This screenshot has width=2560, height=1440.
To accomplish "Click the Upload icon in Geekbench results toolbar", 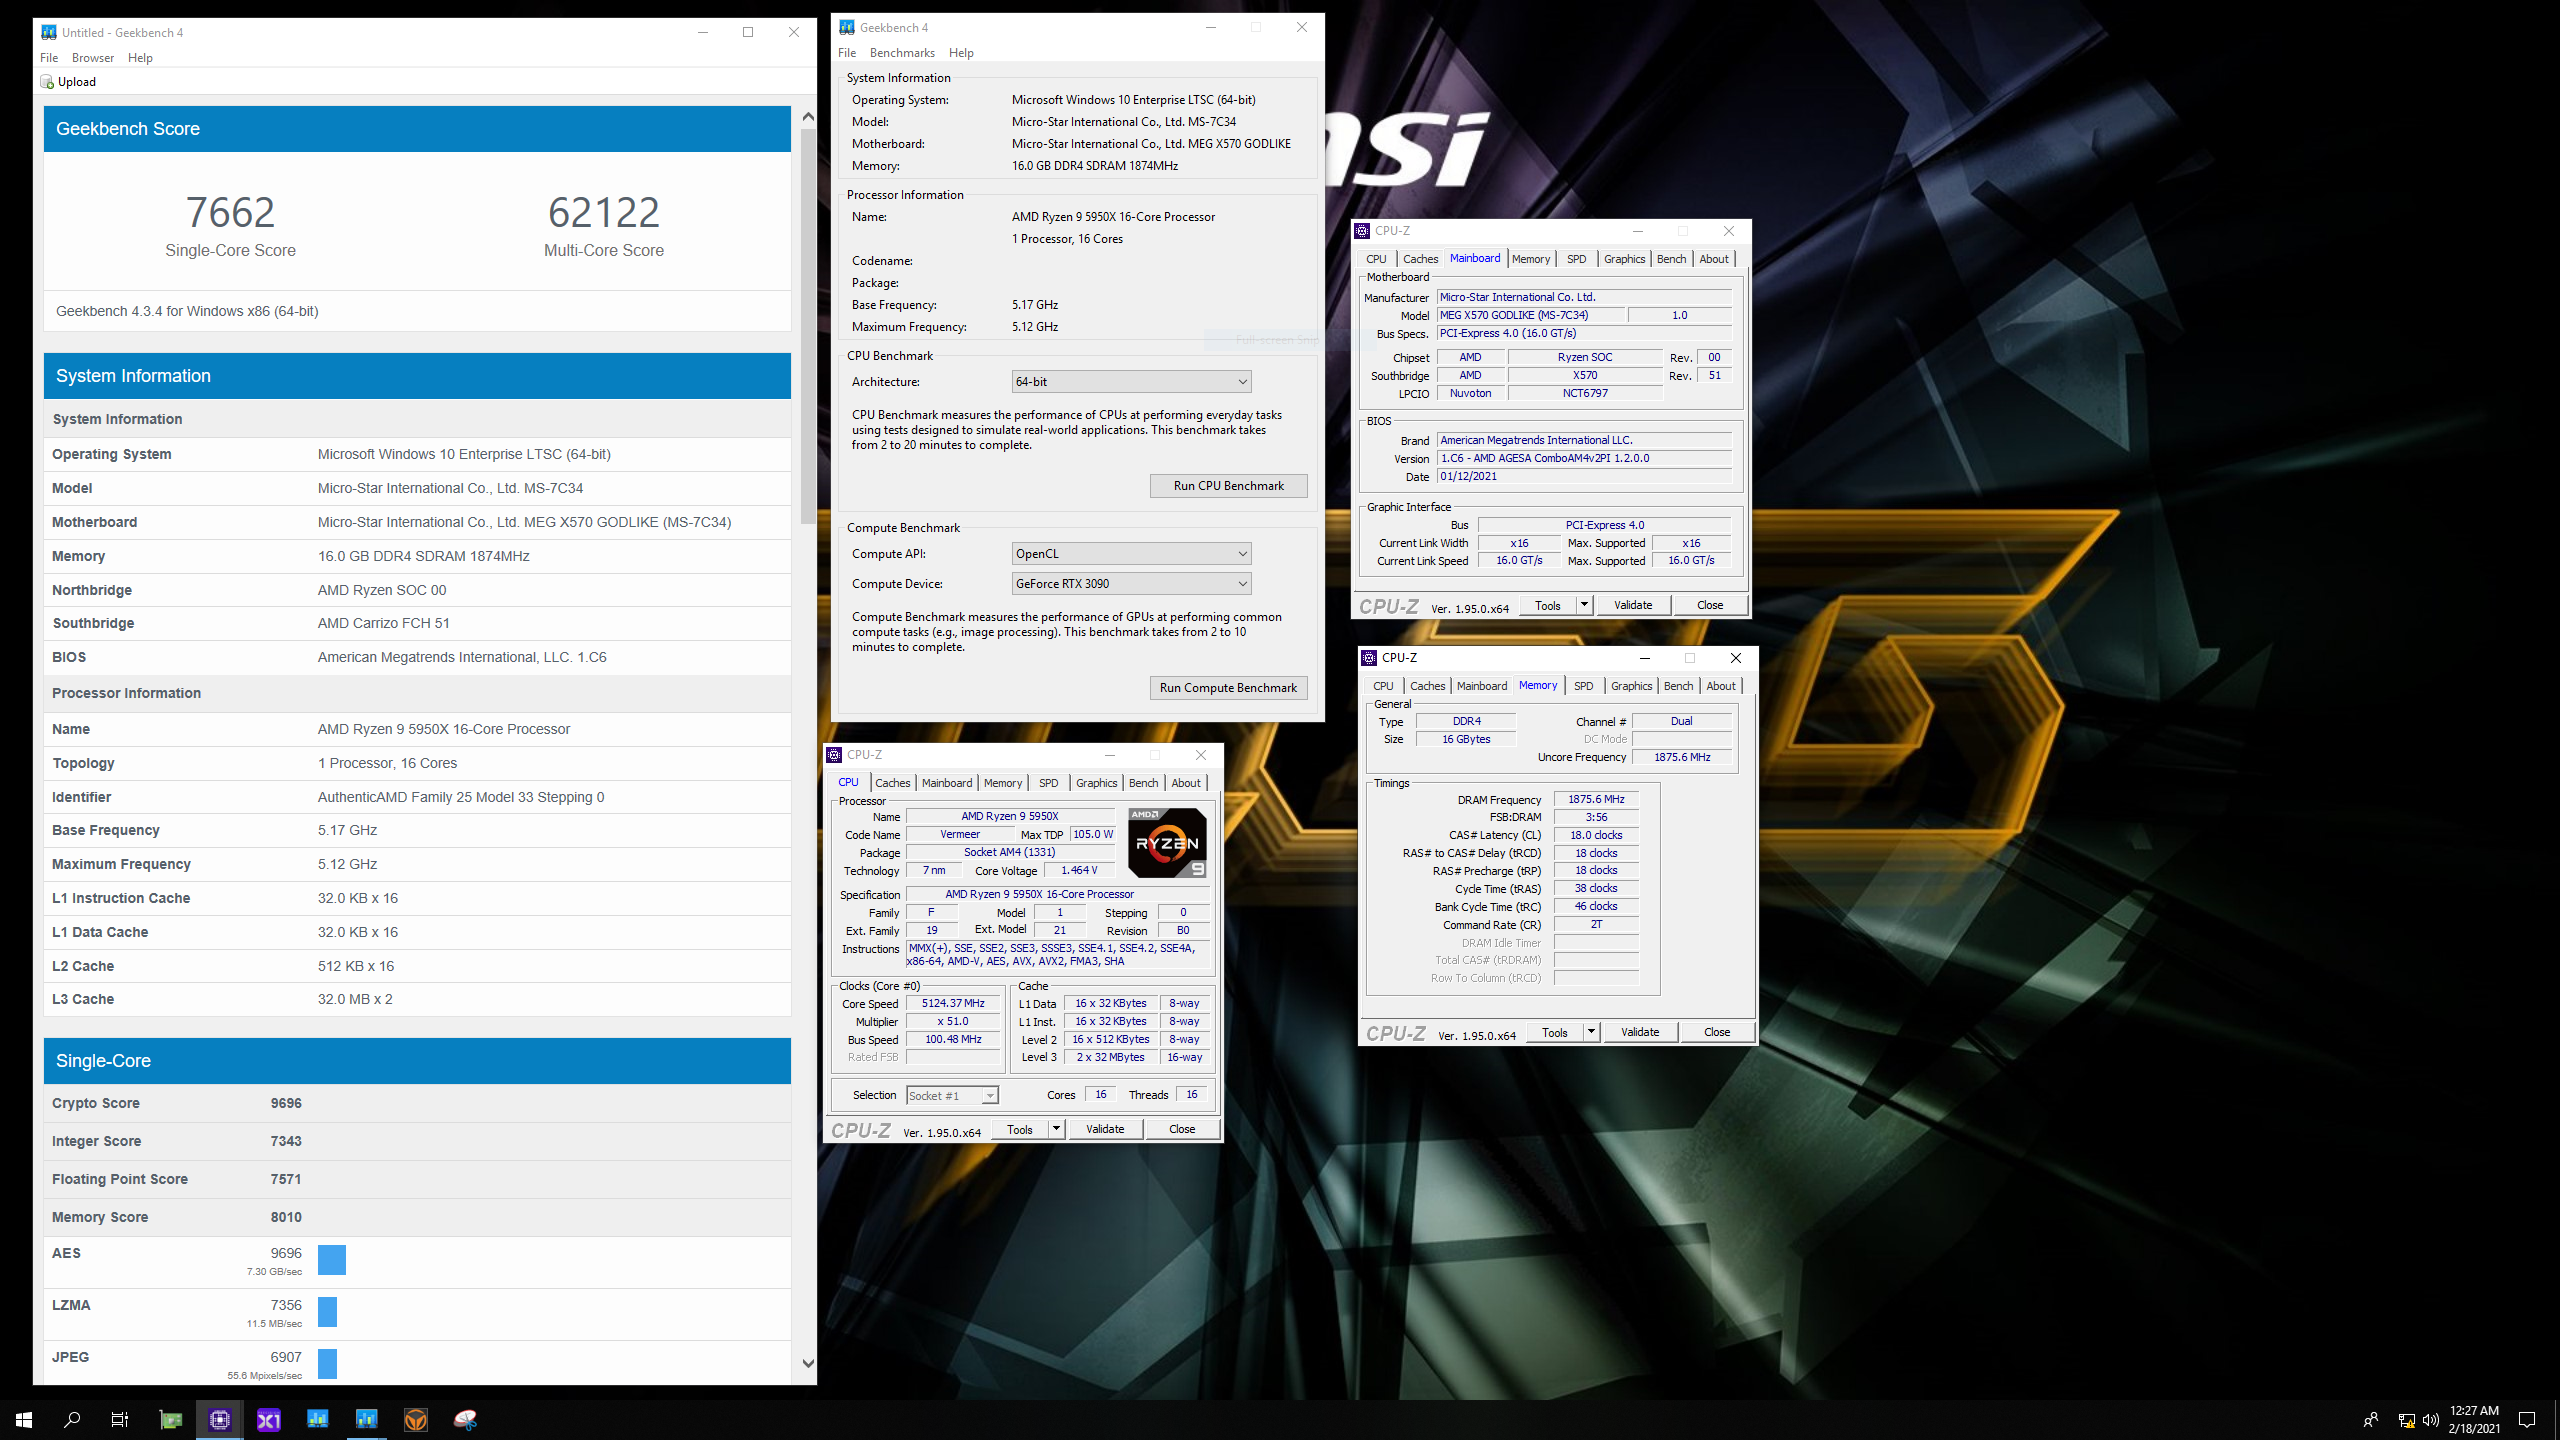I will pos(47,82).
